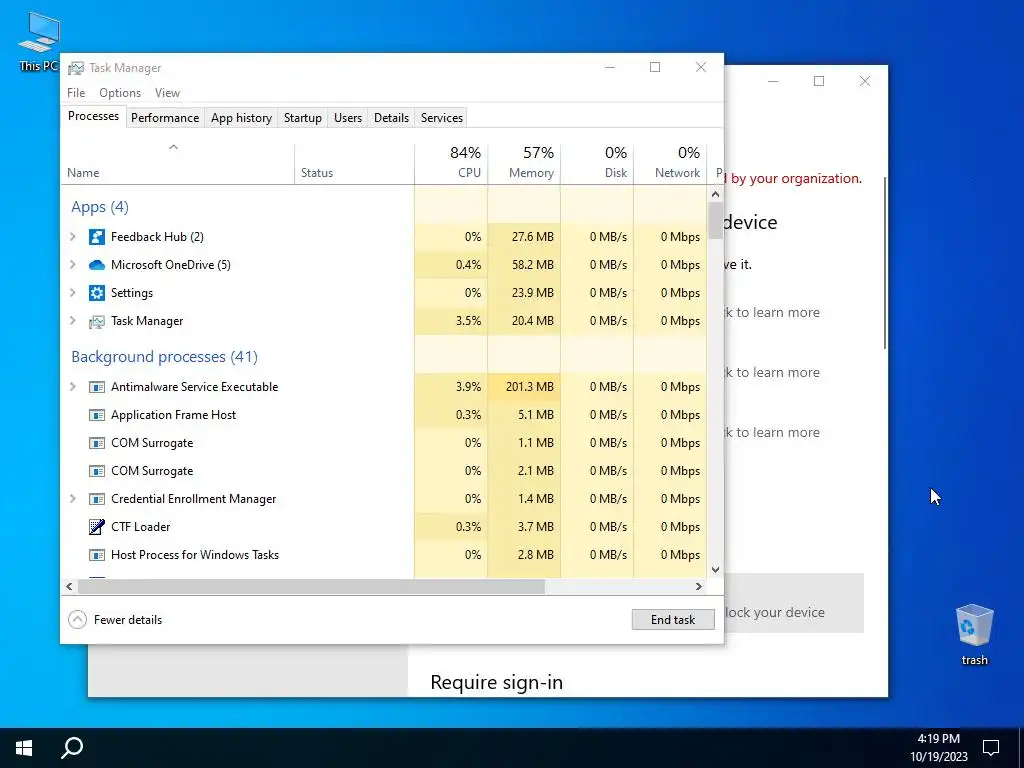The width and height of the screenshot is (1024, 768).
Task: Sort by the Memory column header
Action: tap(524, 164)
